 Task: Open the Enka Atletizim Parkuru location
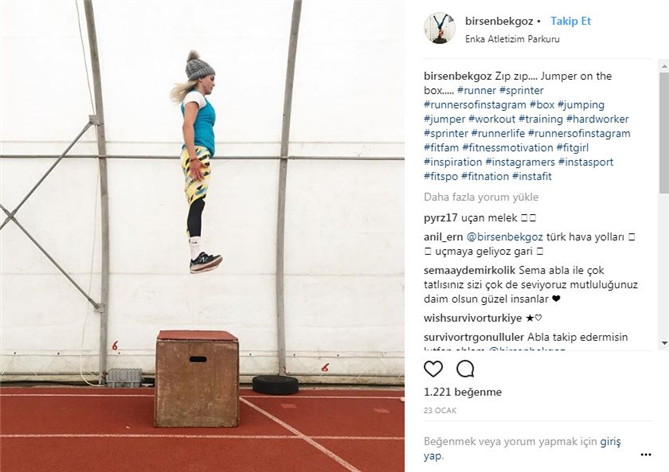pyautogui.click(x=512, y=39)
